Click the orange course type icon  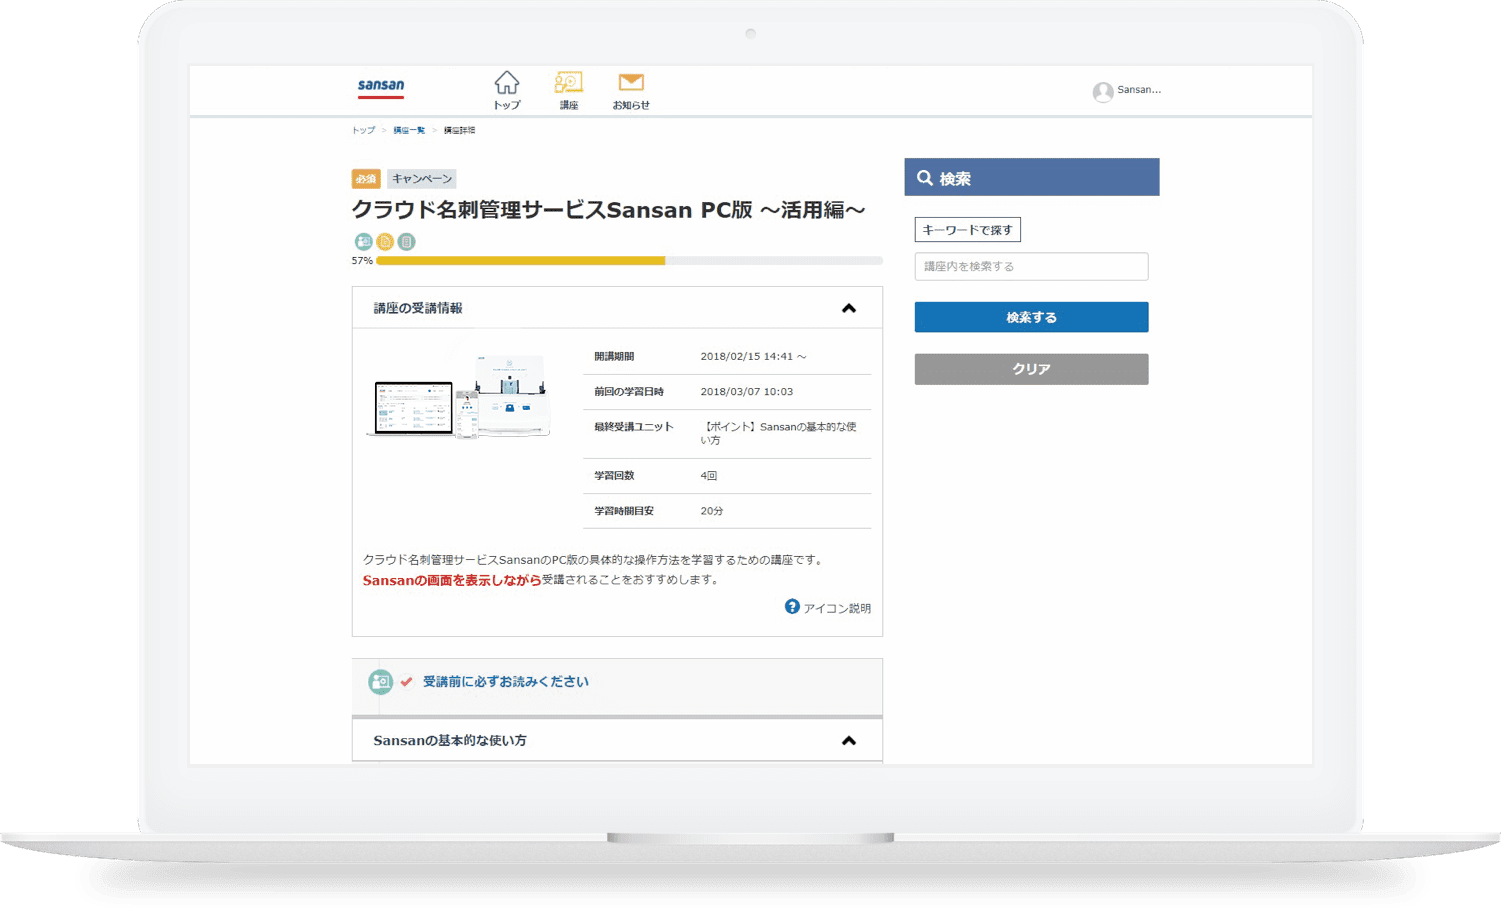point(385,241)
